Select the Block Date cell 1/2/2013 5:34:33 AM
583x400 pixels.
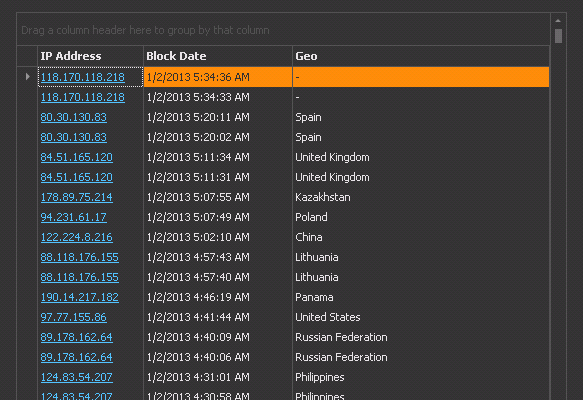[x=218, y=97]
